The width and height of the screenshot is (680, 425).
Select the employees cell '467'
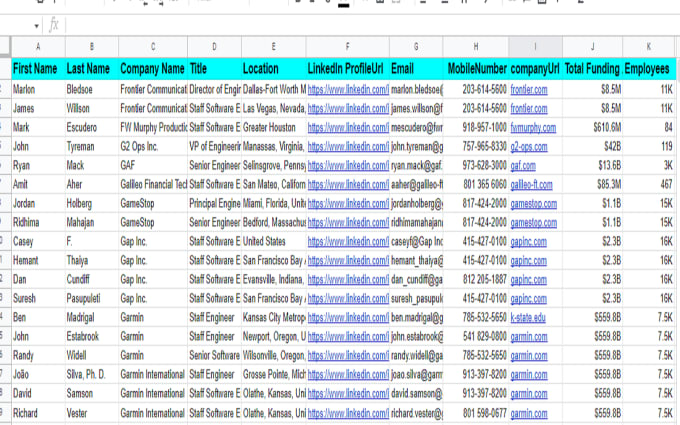point(649,185)
